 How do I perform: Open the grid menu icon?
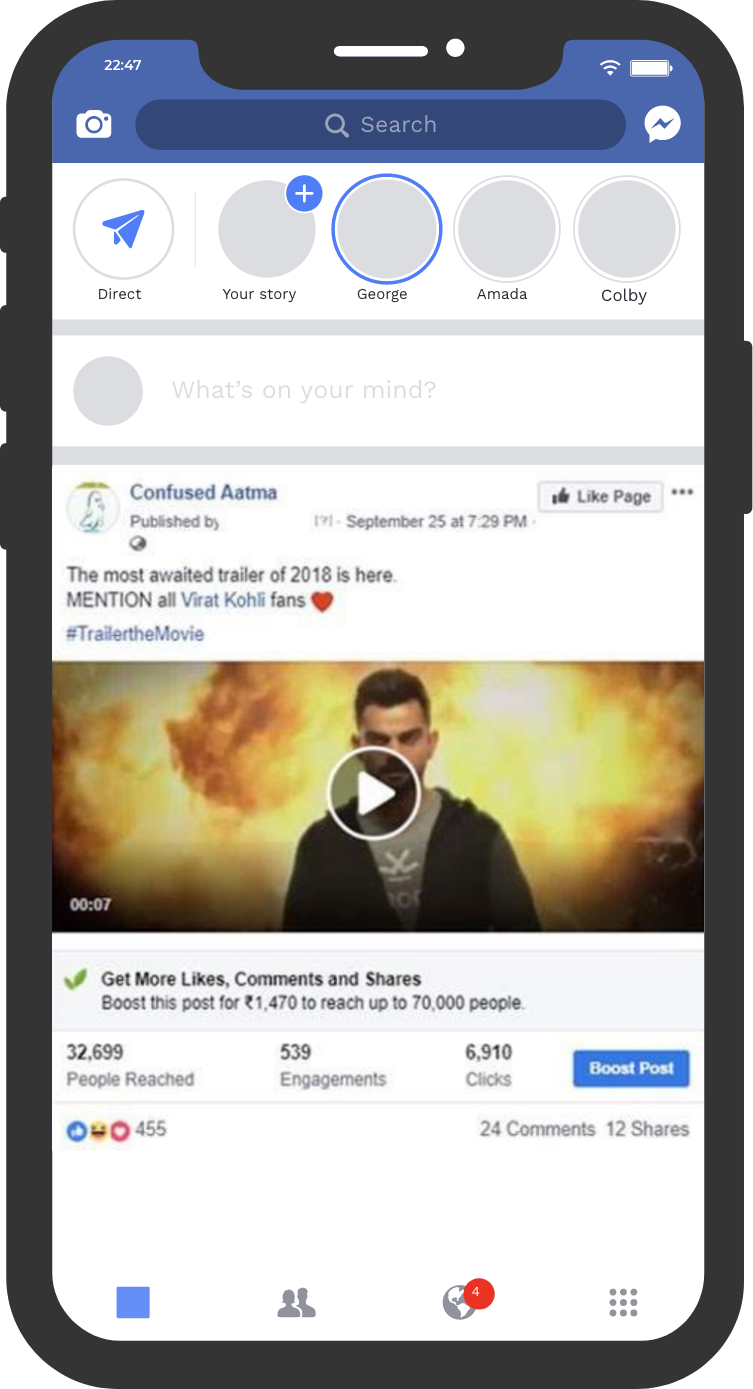coord(623,1302)
